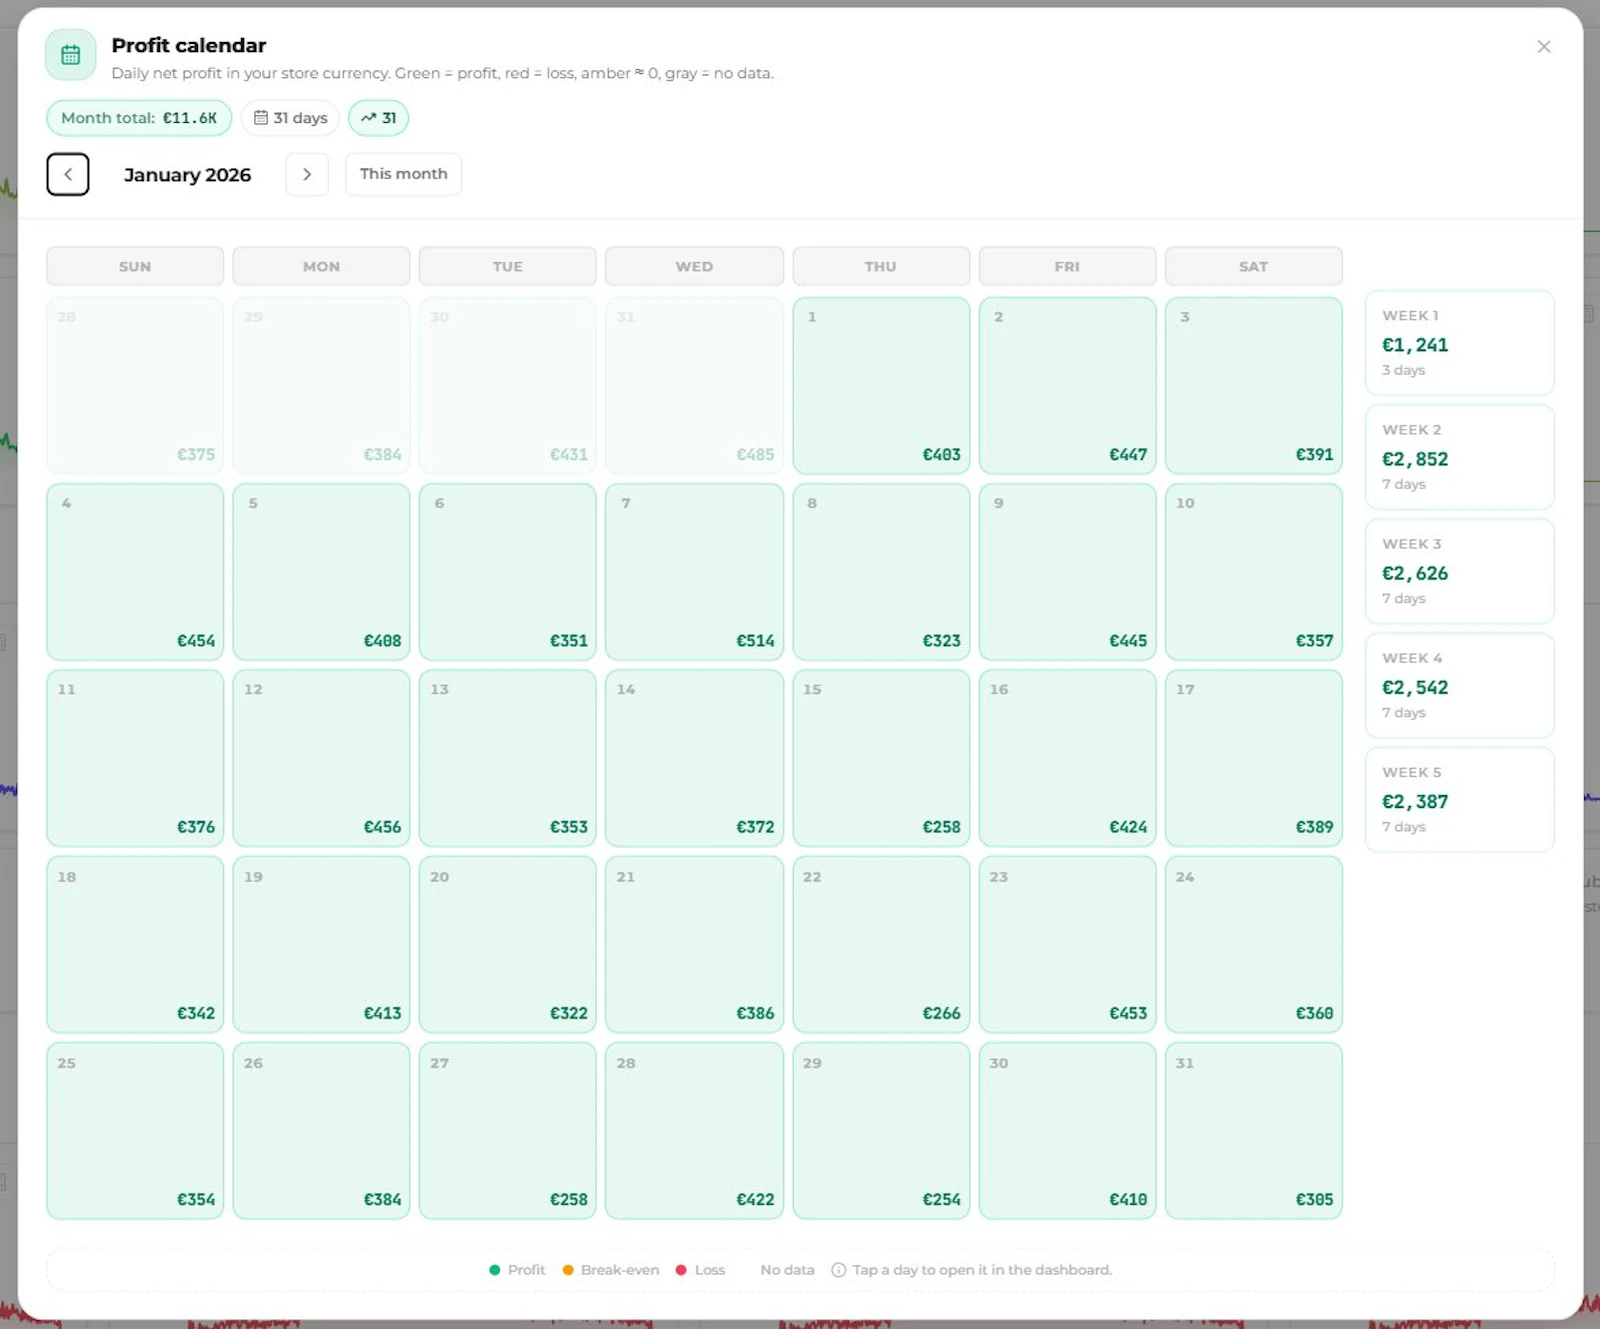Jump to This month
The image size is (1600, 1329).
click(x=403, y=174)
